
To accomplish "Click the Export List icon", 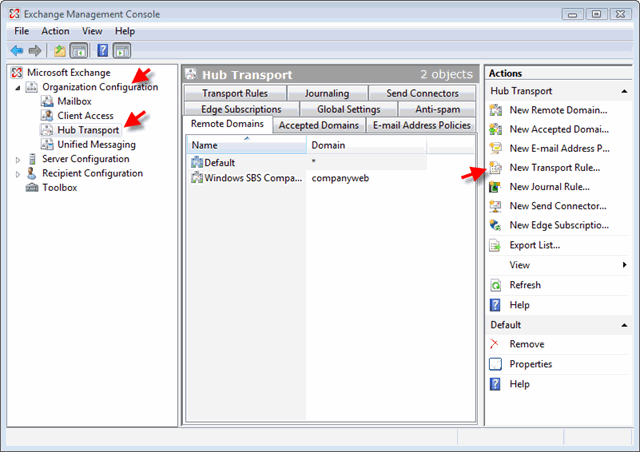I will click(496, 245).
